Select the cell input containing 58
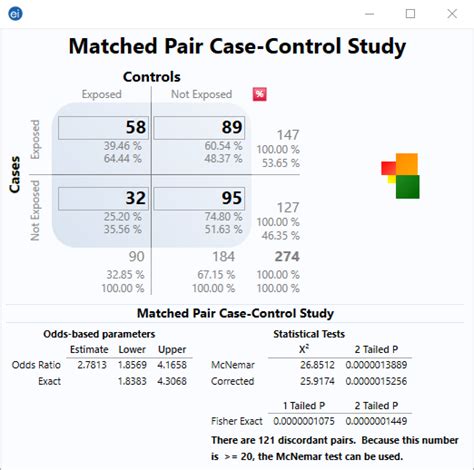 tap(103, 128)
